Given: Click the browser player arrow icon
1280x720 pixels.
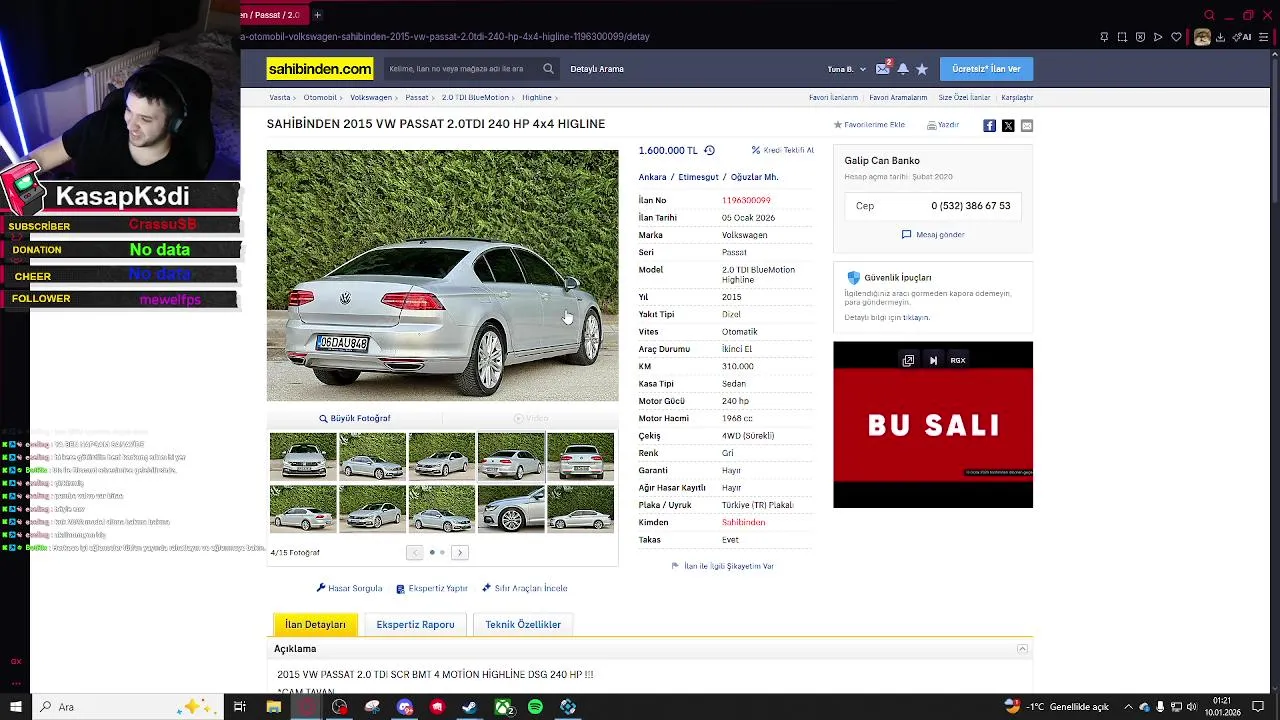Looking at the screenshot, I should [1158, 37].
